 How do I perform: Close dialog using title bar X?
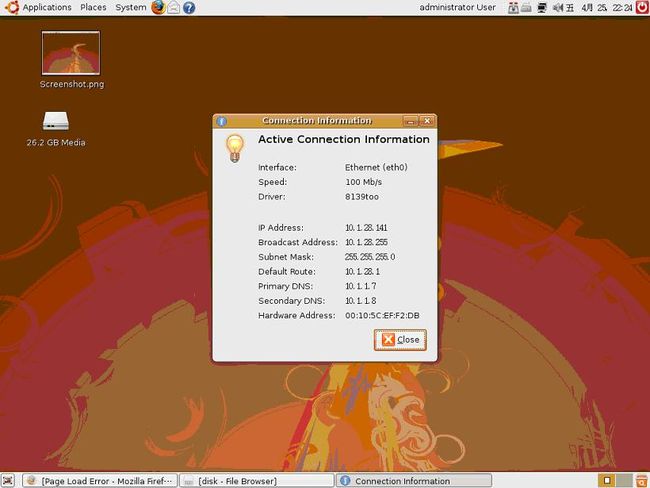coord(427,121)
